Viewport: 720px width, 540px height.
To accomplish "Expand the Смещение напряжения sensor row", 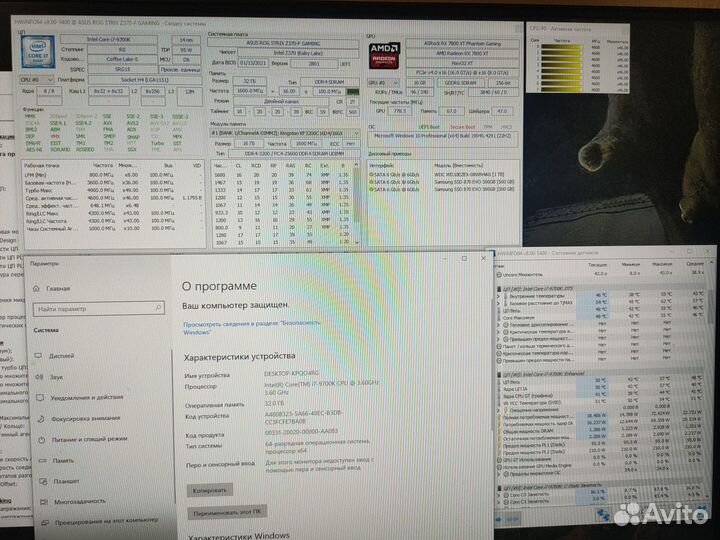I will [499, 410].
